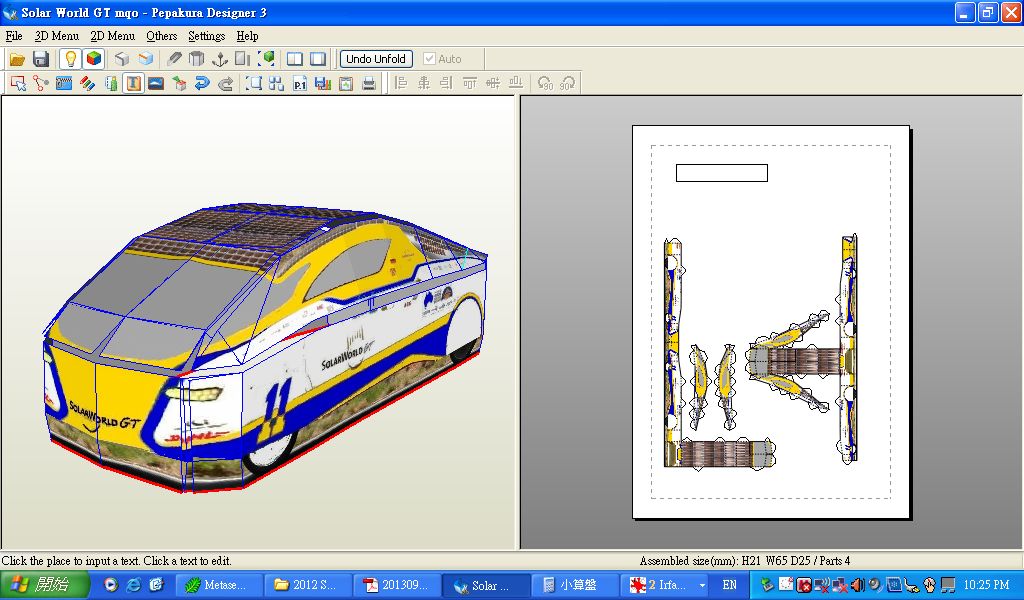Click the Undo Unfold button

376,59
